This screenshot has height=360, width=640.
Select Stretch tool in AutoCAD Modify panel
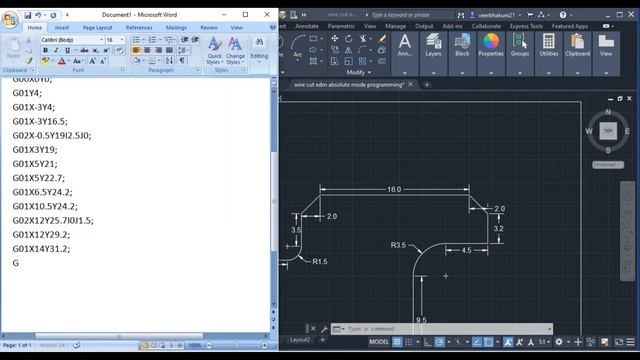click(335, 61)
